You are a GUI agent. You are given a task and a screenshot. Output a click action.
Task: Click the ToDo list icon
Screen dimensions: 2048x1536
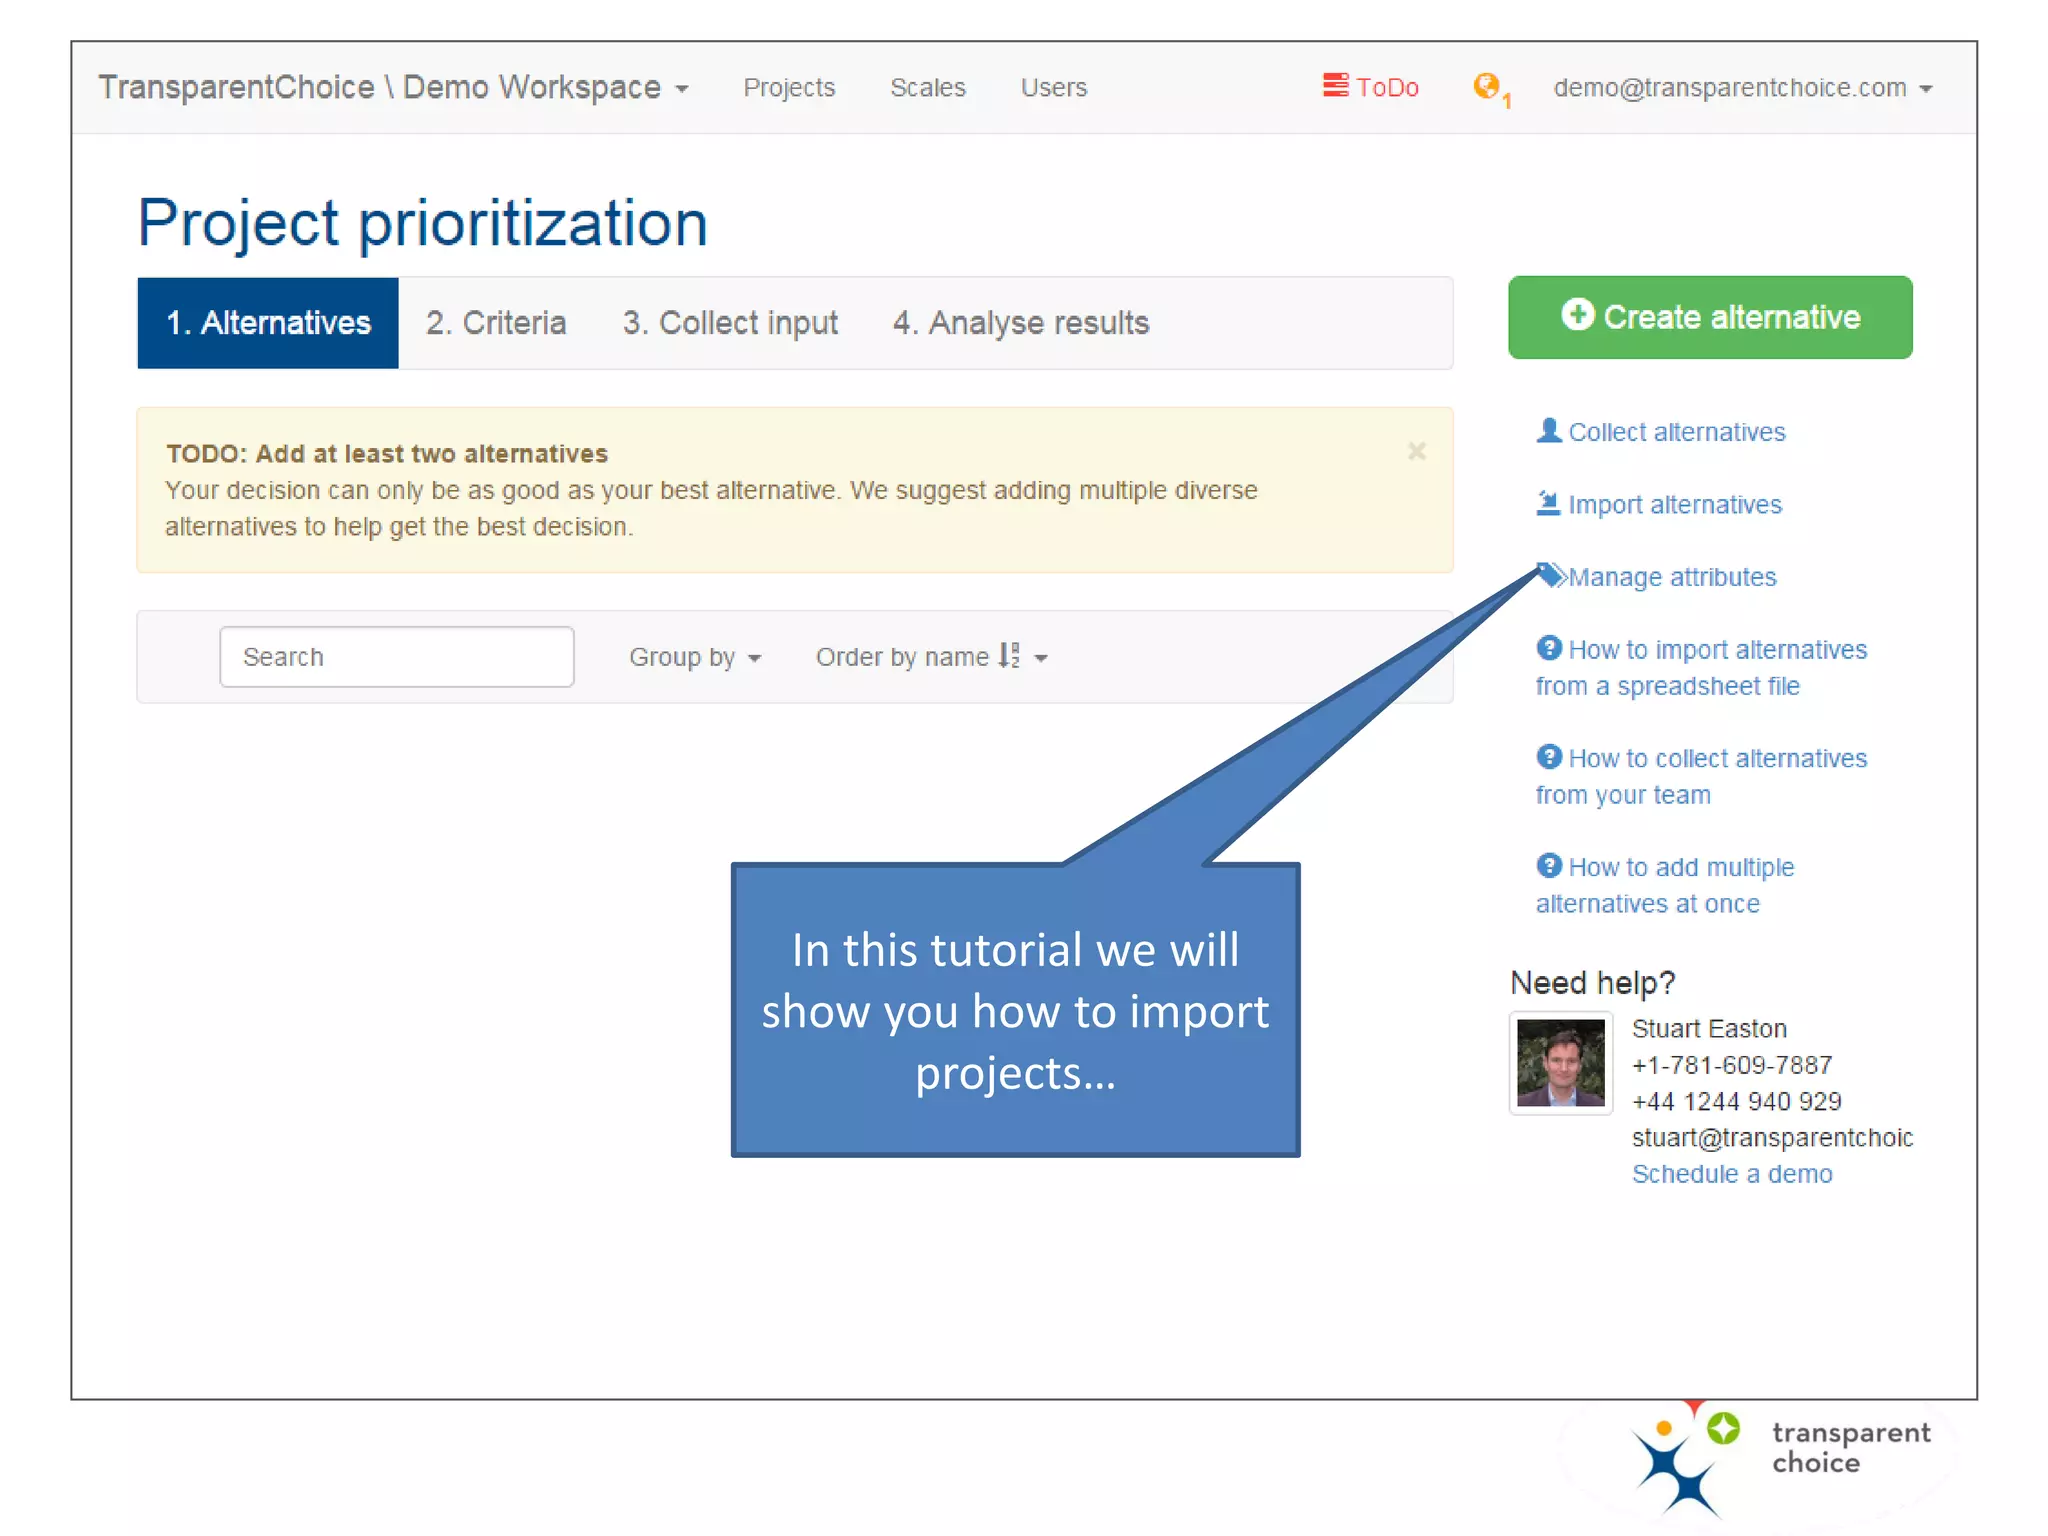point(1335,86)
